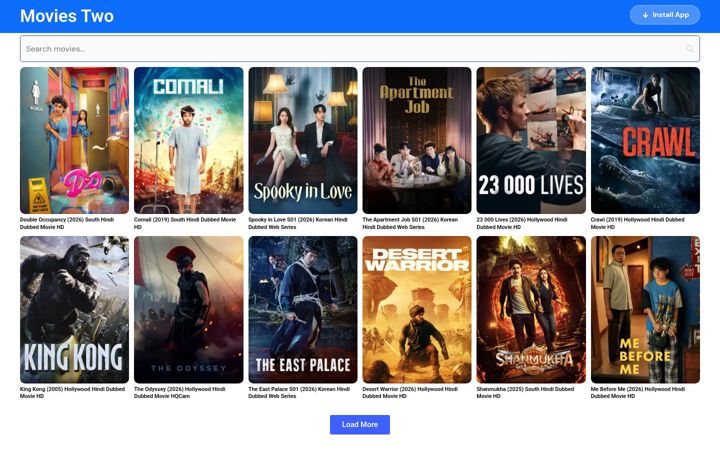The height and width of the screenshot is (450, 720).
Task: Click title '23 000 Lives (2026) Hollywood Hindi'
Action: 522,220
